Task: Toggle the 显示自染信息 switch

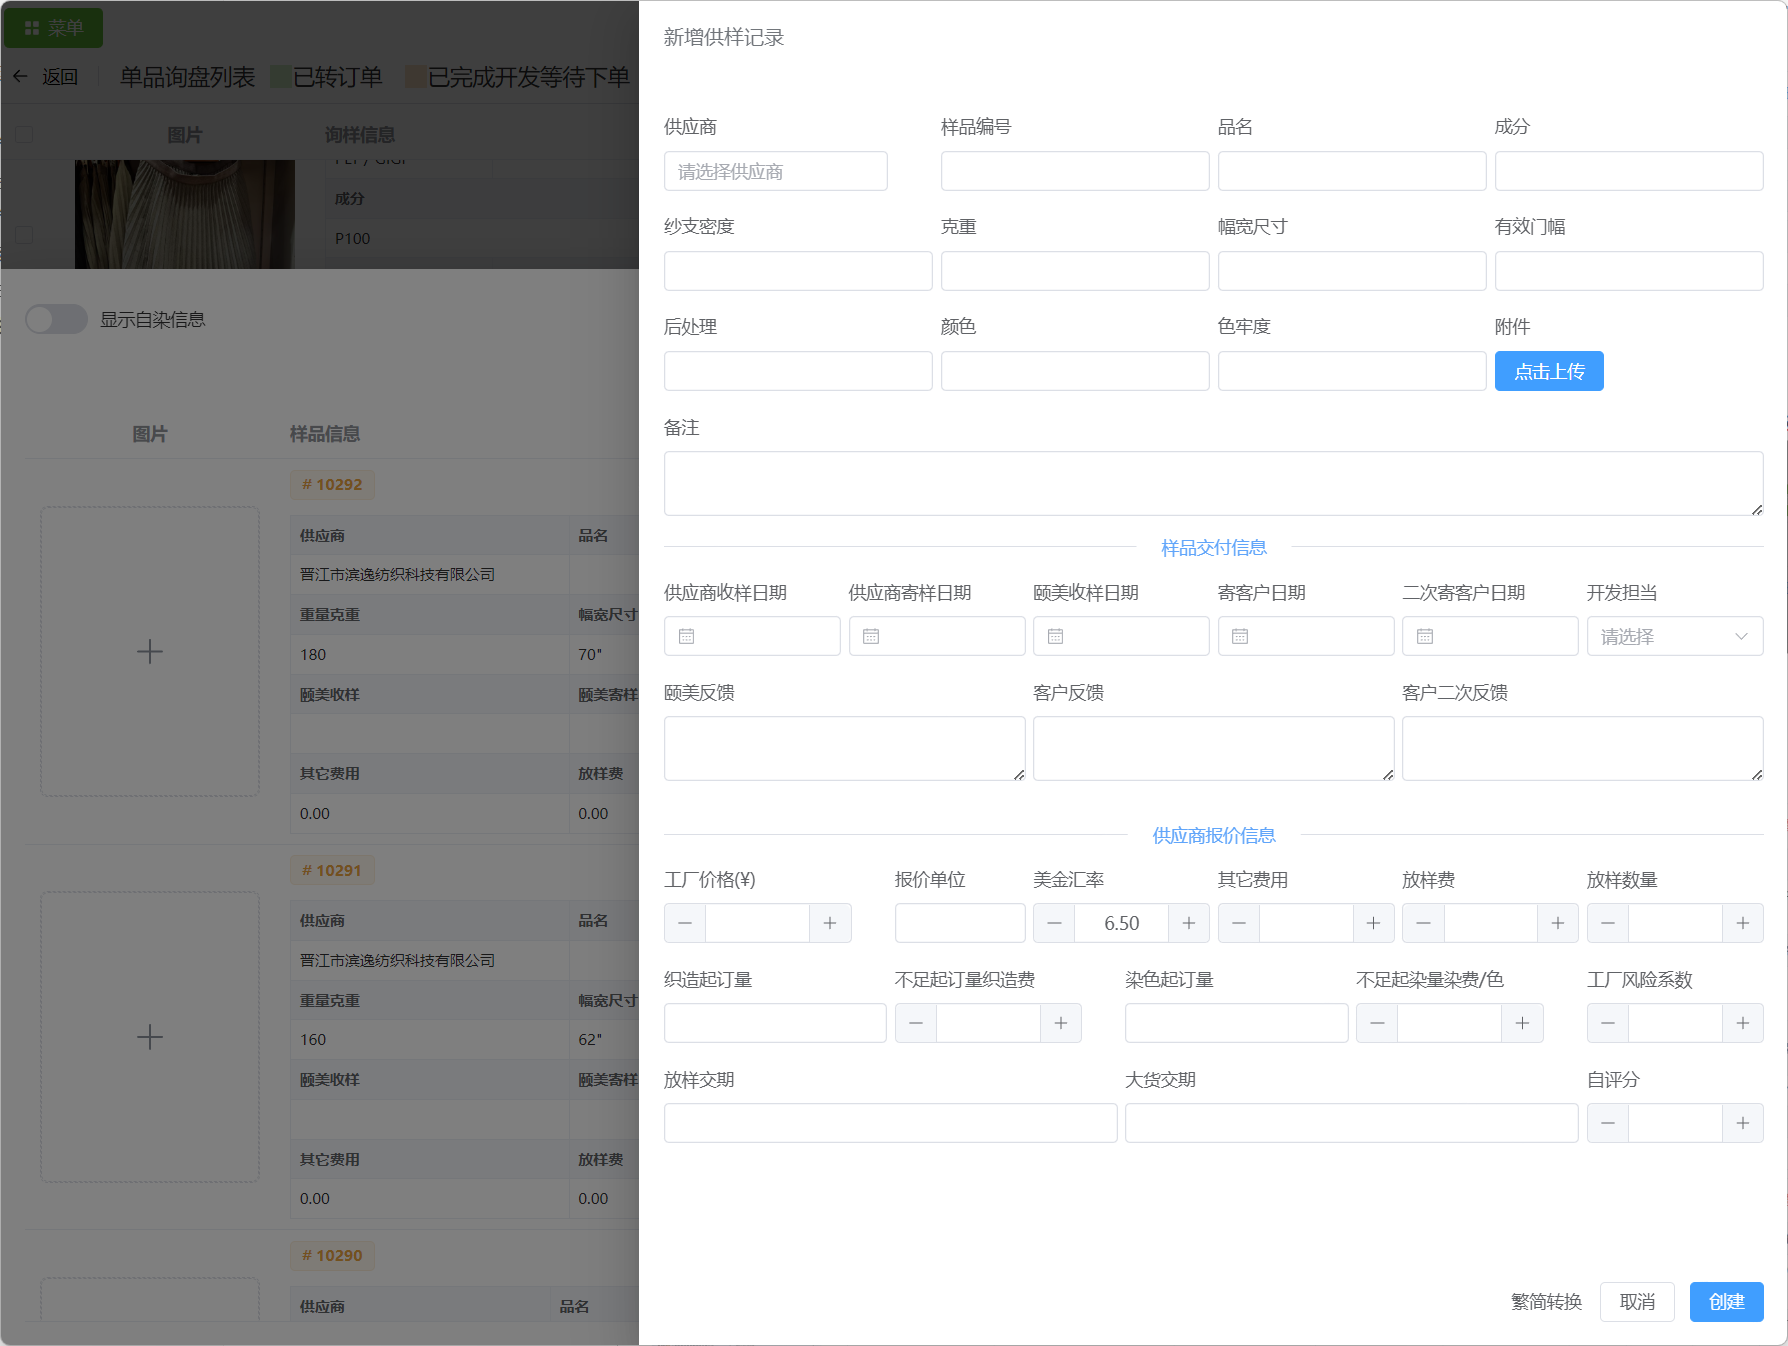Action: pos(57,319)
